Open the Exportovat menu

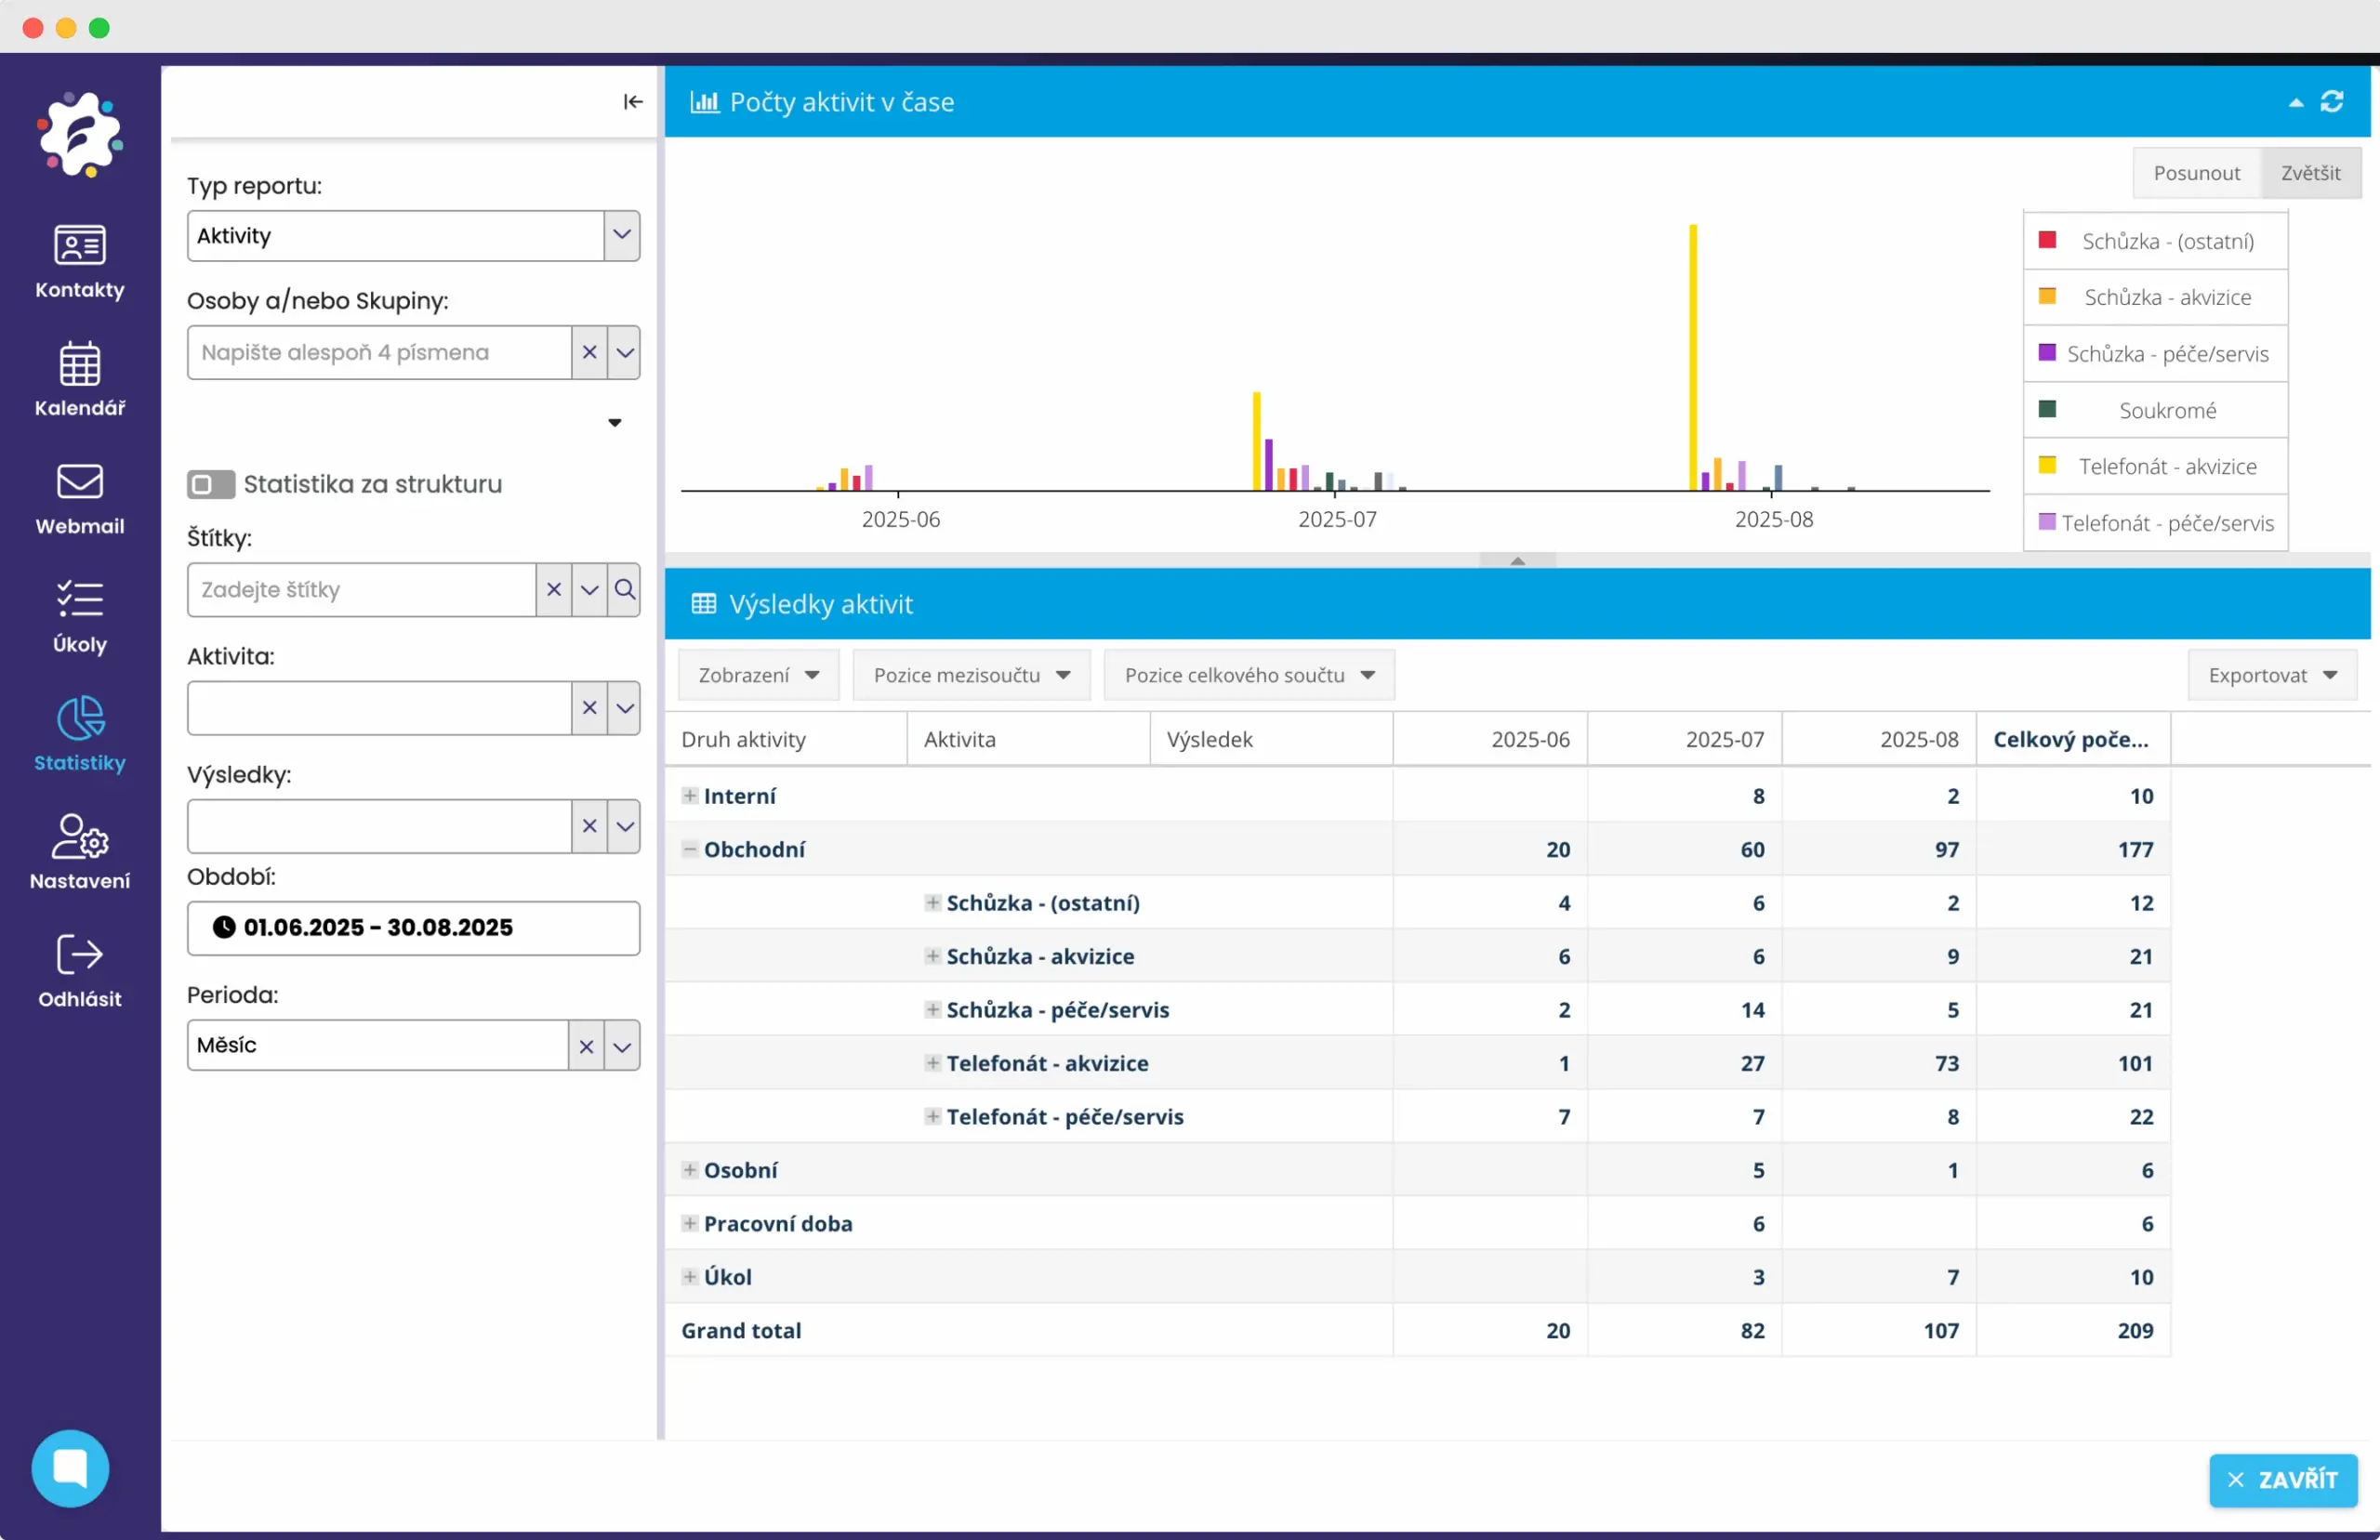[x=2271, y=675]
